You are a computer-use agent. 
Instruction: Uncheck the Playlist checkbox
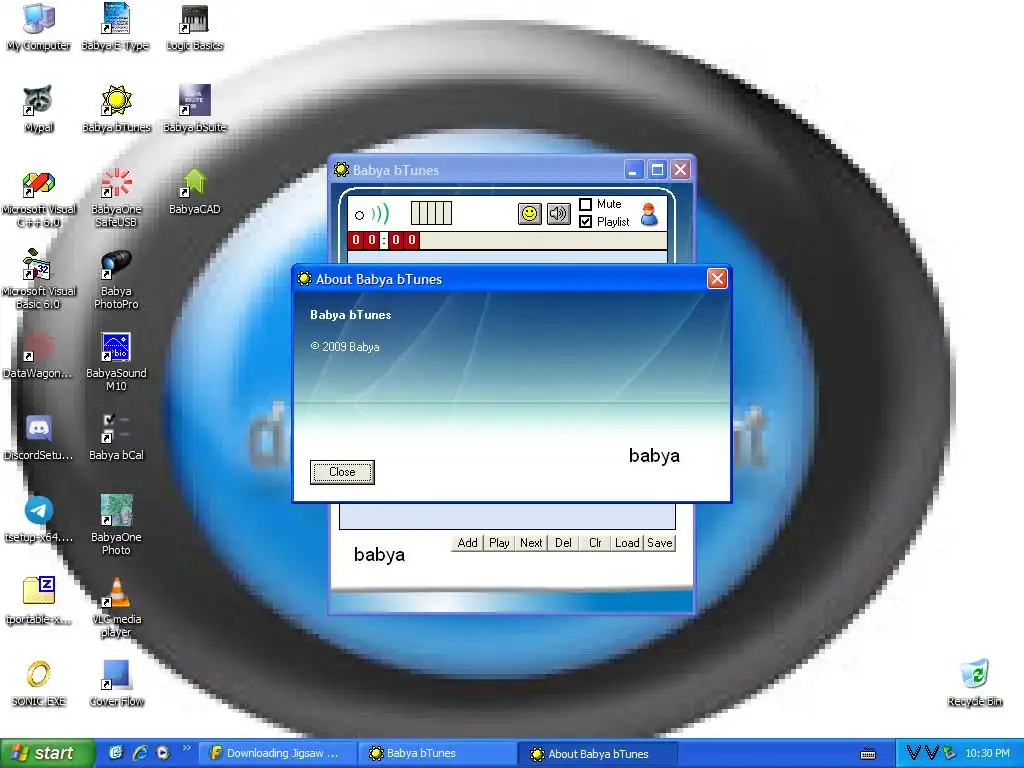[x=586, y=221]
